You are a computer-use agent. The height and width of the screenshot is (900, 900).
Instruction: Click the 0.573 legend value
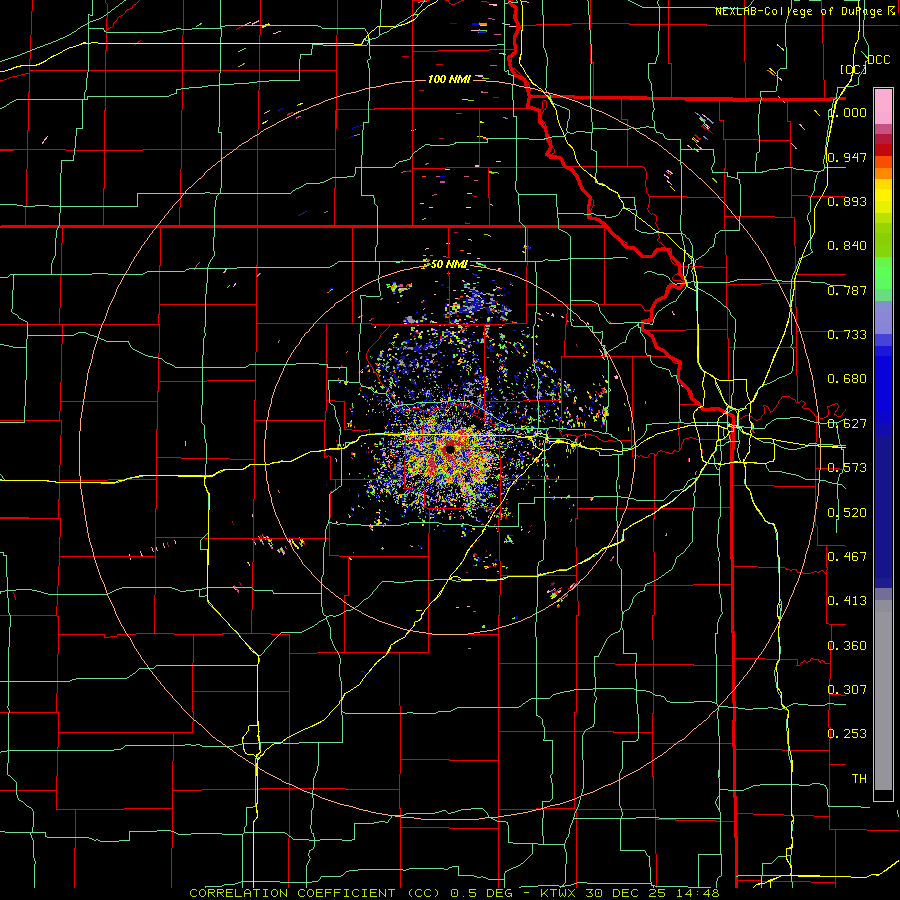pyautogui.click(x=847, y=468)
